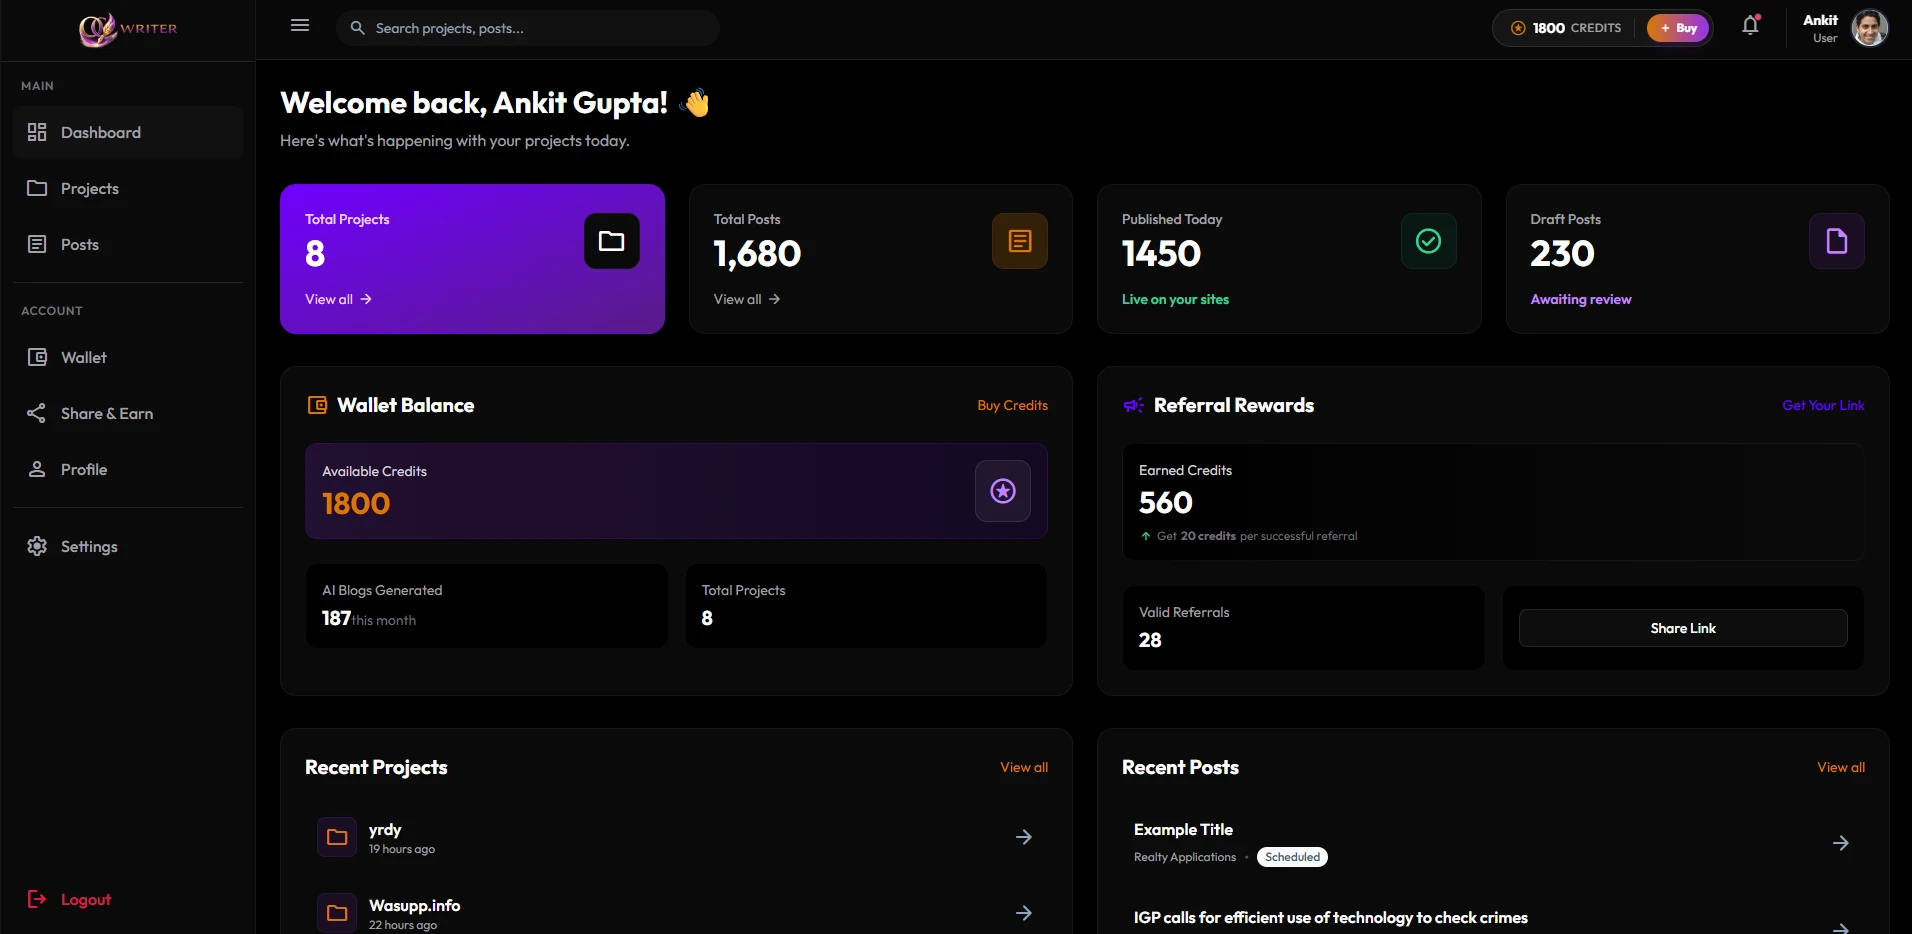Click the Scheduled status pill on Example Title
1912x934 pixels.
click(1291, 857)
